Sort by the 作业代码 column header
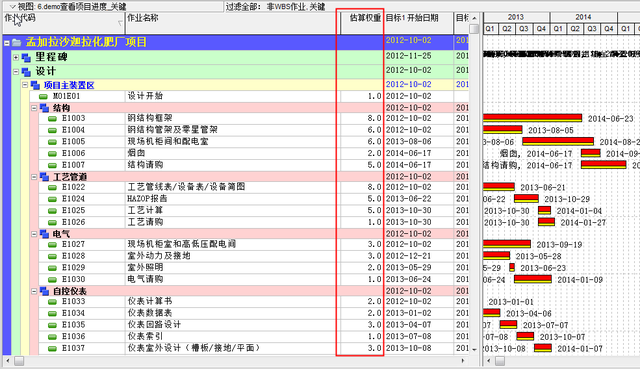Image resolution: width=640 pixels, height=369 pixels. (x=64, y=23)
